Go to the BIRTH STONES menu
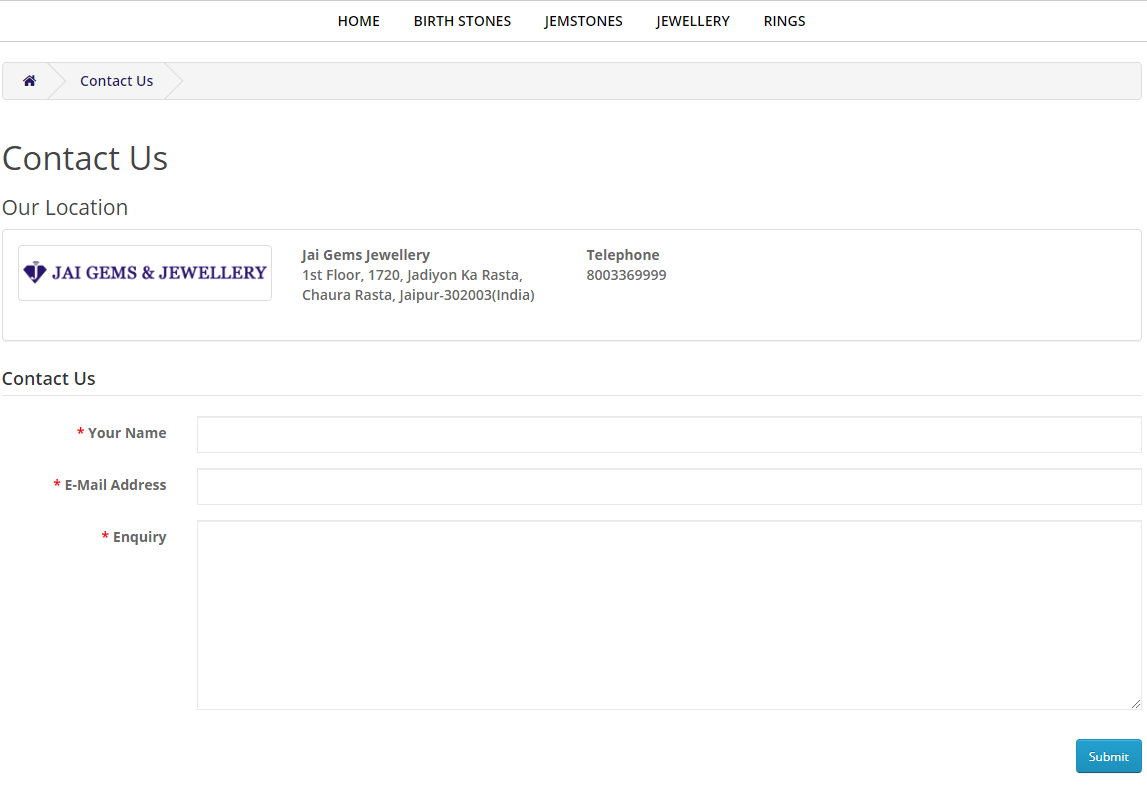The image size is (1147, 800). coord(462,21)
